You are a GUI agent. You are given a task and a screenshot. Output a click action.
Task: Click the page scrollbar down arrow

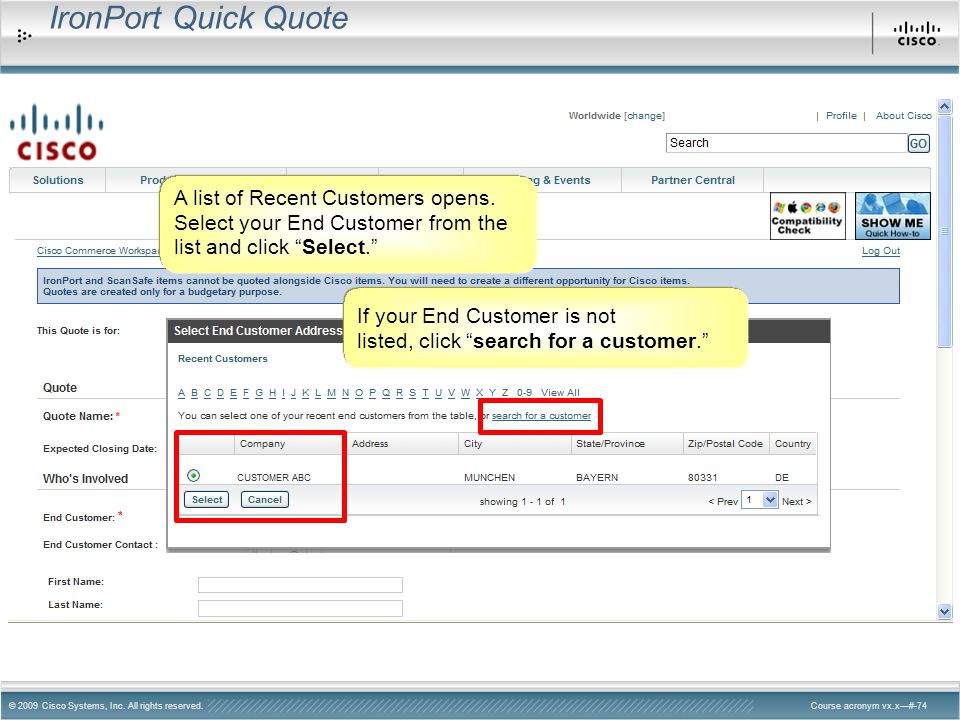tap(945, 611)
